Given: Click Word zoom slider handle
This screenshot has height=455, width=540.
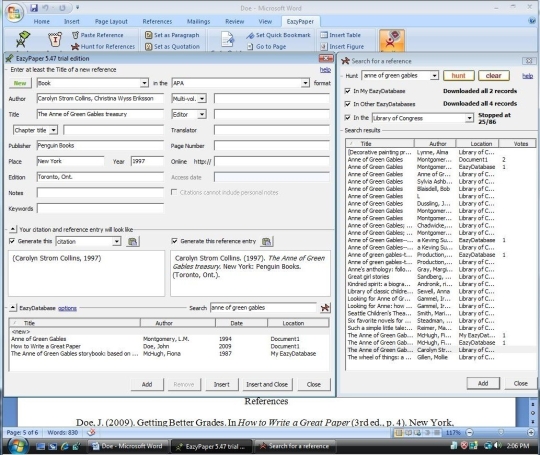Looking at the screenshot, I should point(501,432).
